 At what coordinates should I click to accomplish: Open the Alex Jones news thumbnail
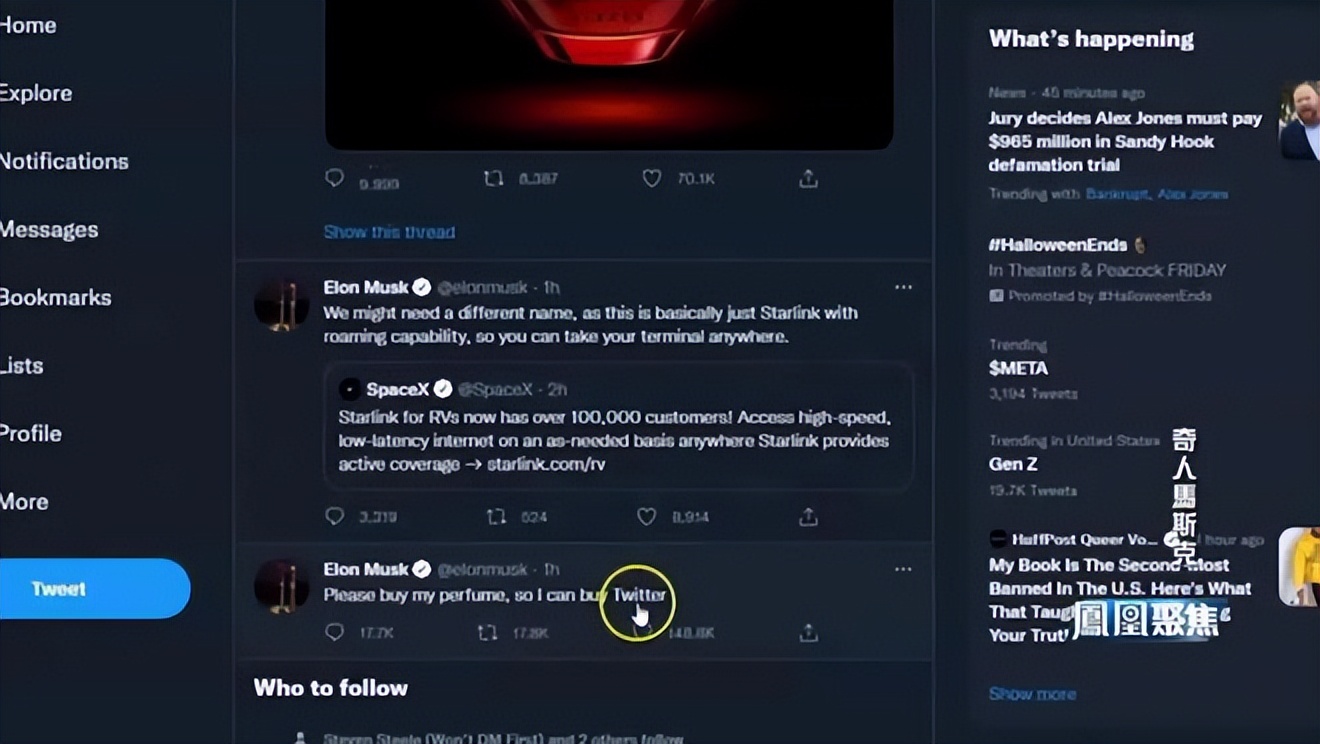1299,120
